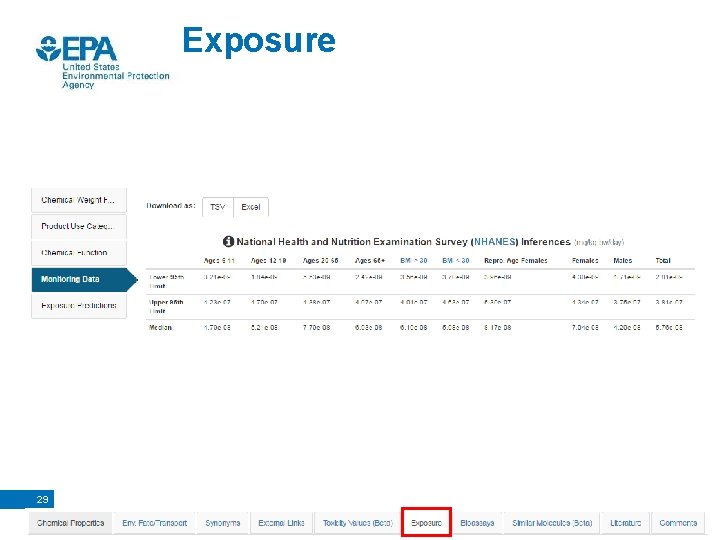
Task: Open Exposure Predictions in the sidebar
Action: [79, 305]
